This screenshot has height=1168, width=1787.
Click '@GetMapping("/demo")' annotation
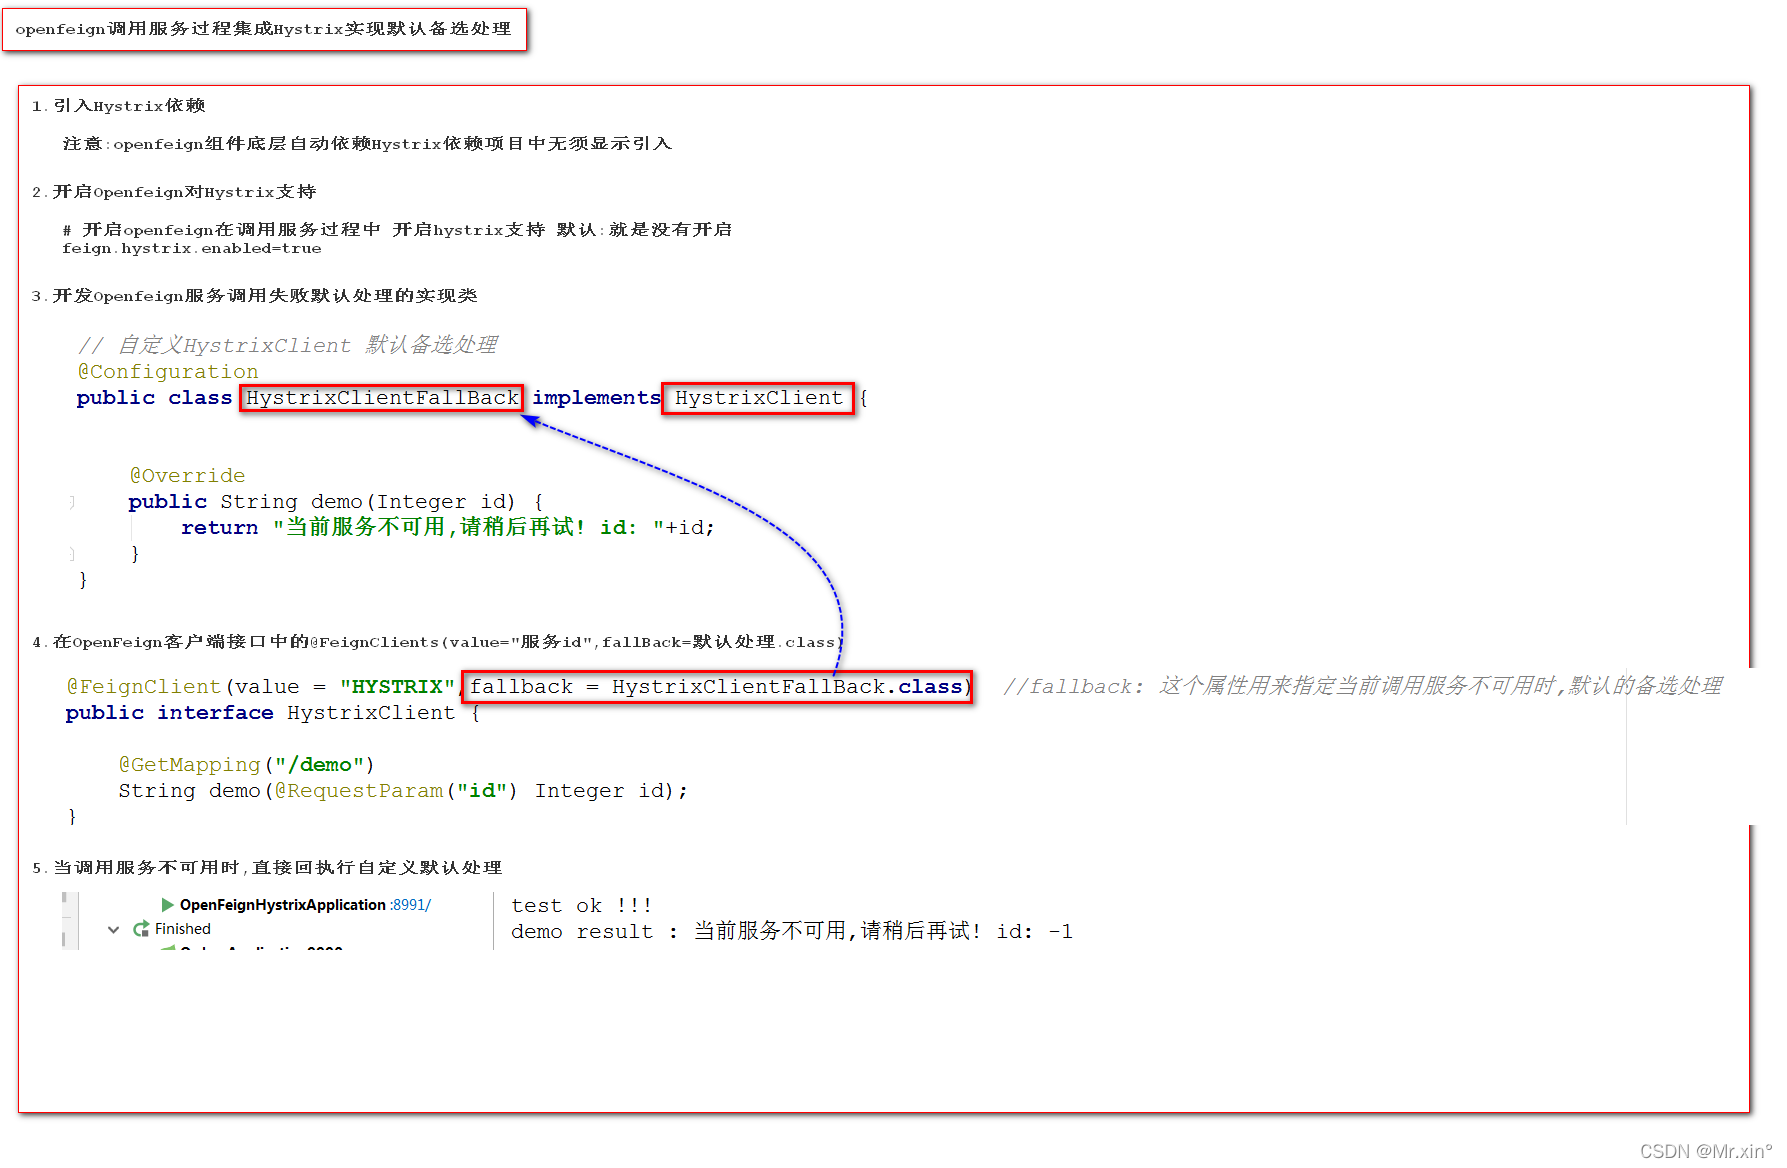246,765
